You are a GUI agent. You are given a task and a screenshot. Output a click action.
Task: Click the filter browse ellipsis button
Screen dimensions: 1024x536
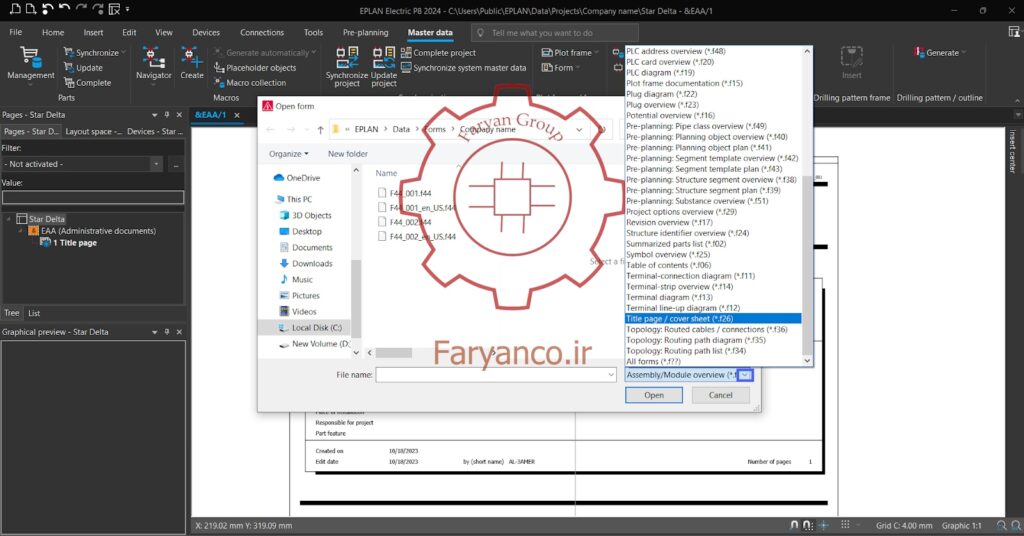tap(176, 164)
